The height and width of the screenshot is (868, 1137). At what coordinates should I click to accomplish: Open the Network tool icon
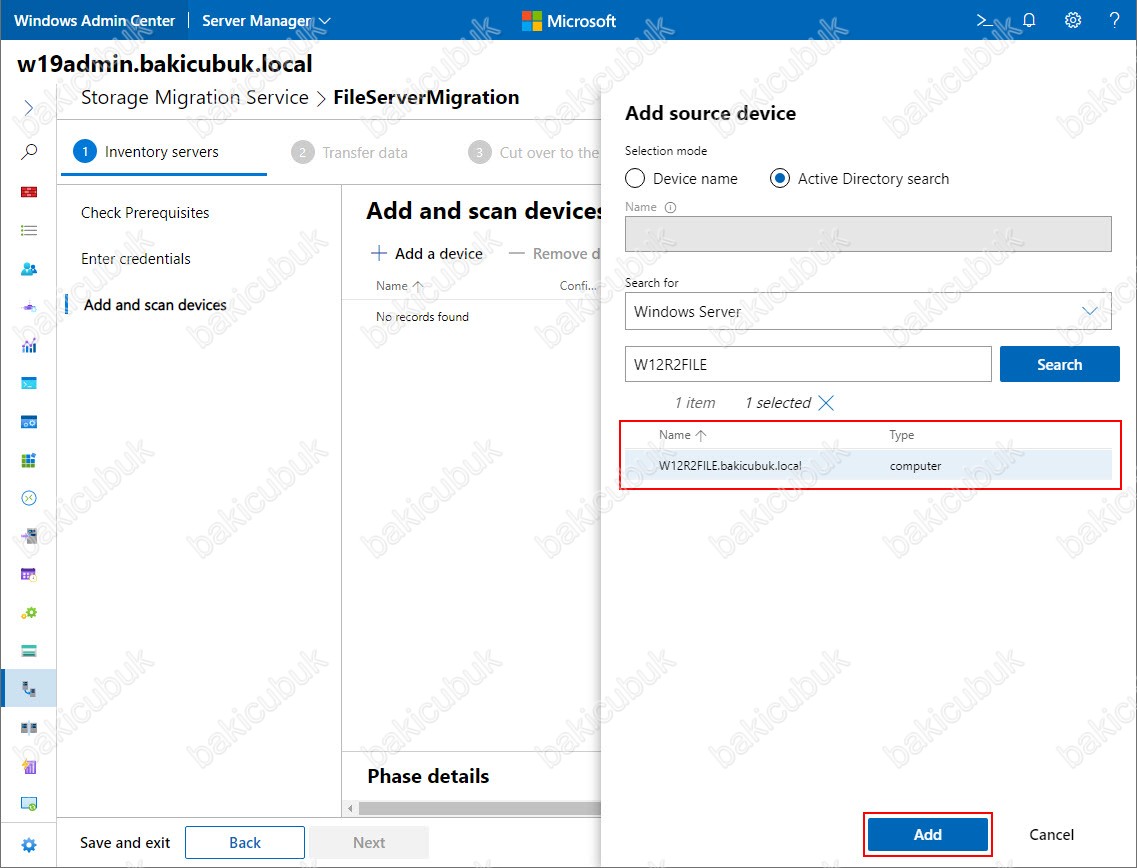tap(29, 307)
